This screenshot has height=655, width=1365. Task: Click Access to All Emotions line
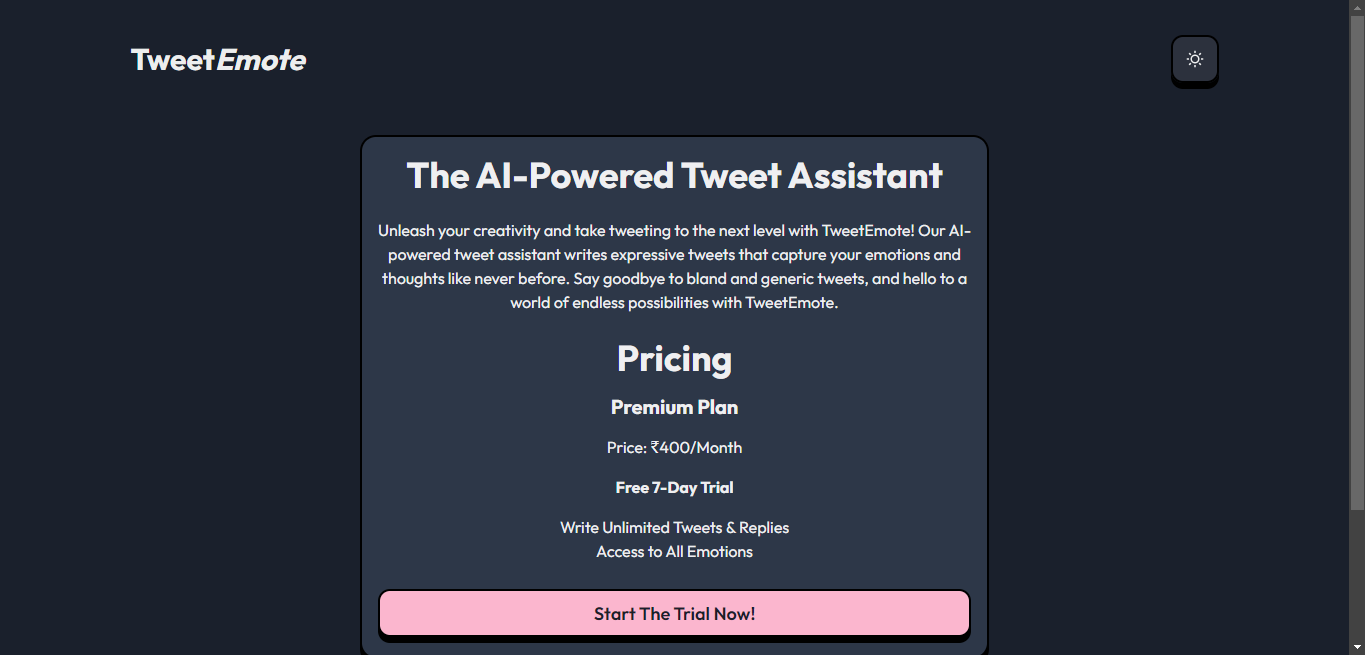[x=674, y=551]
